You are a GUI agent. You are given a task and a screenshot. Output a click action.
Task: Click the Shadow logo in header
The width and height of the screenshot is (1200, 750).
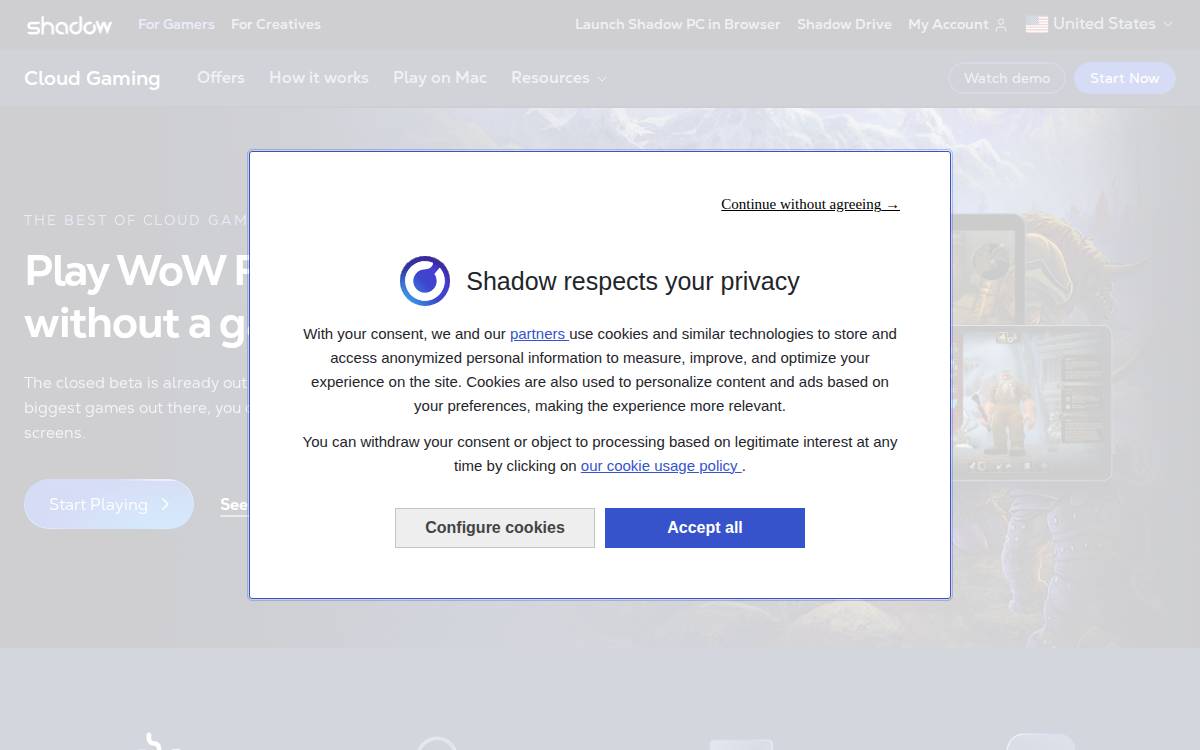click(69, 25)
